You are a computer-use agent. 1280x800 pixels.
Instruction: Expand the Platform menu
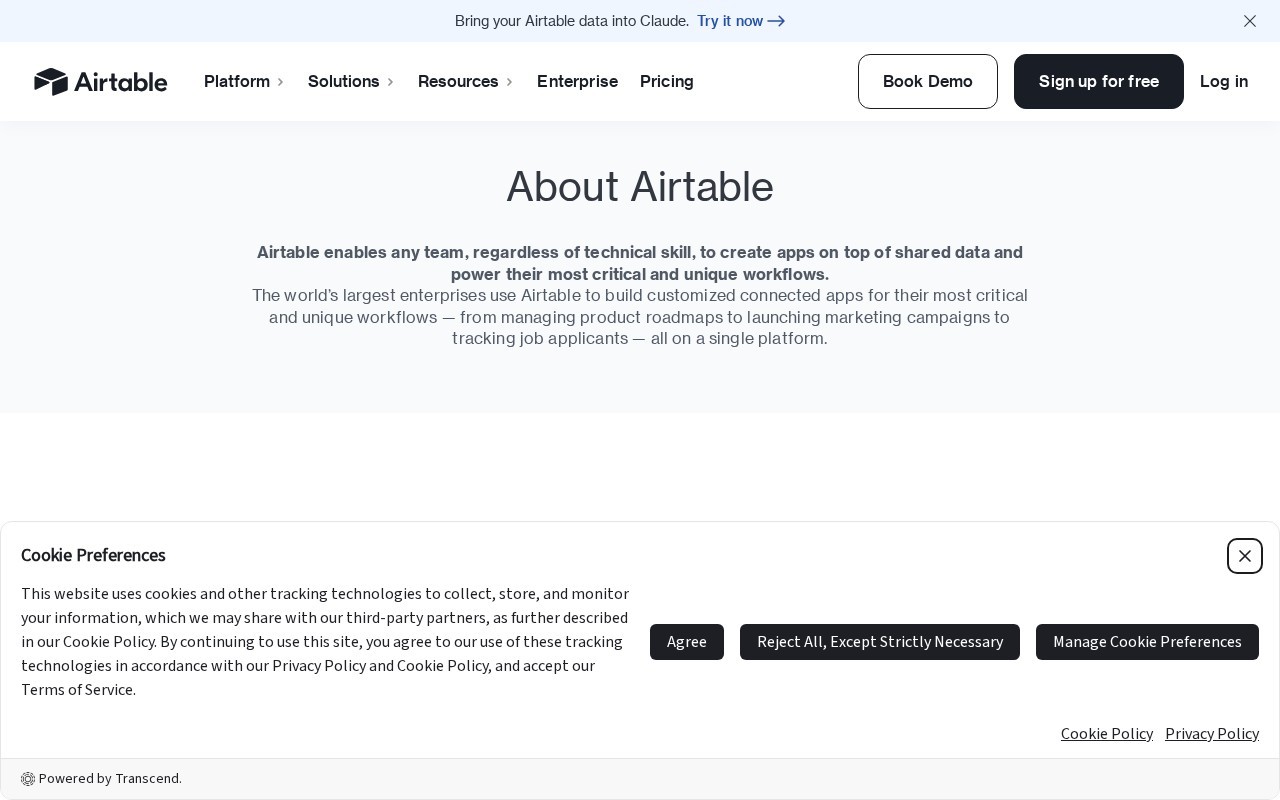coord(244,82)
